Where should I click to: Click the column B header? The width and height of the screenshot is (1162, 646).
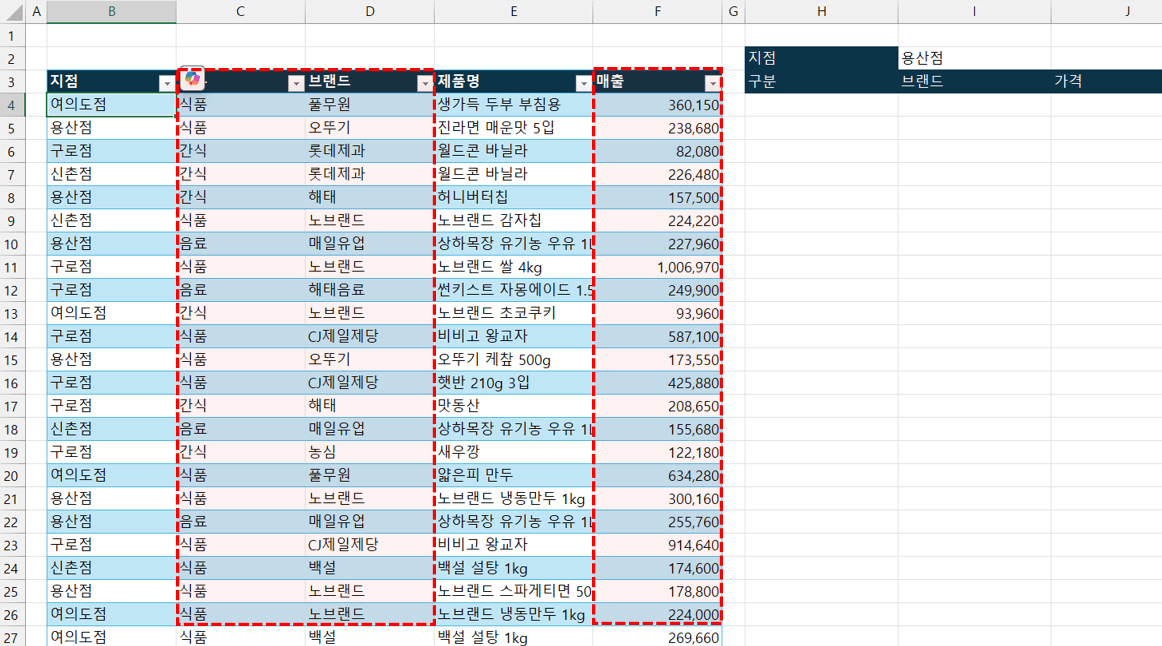tap(110, 11)
